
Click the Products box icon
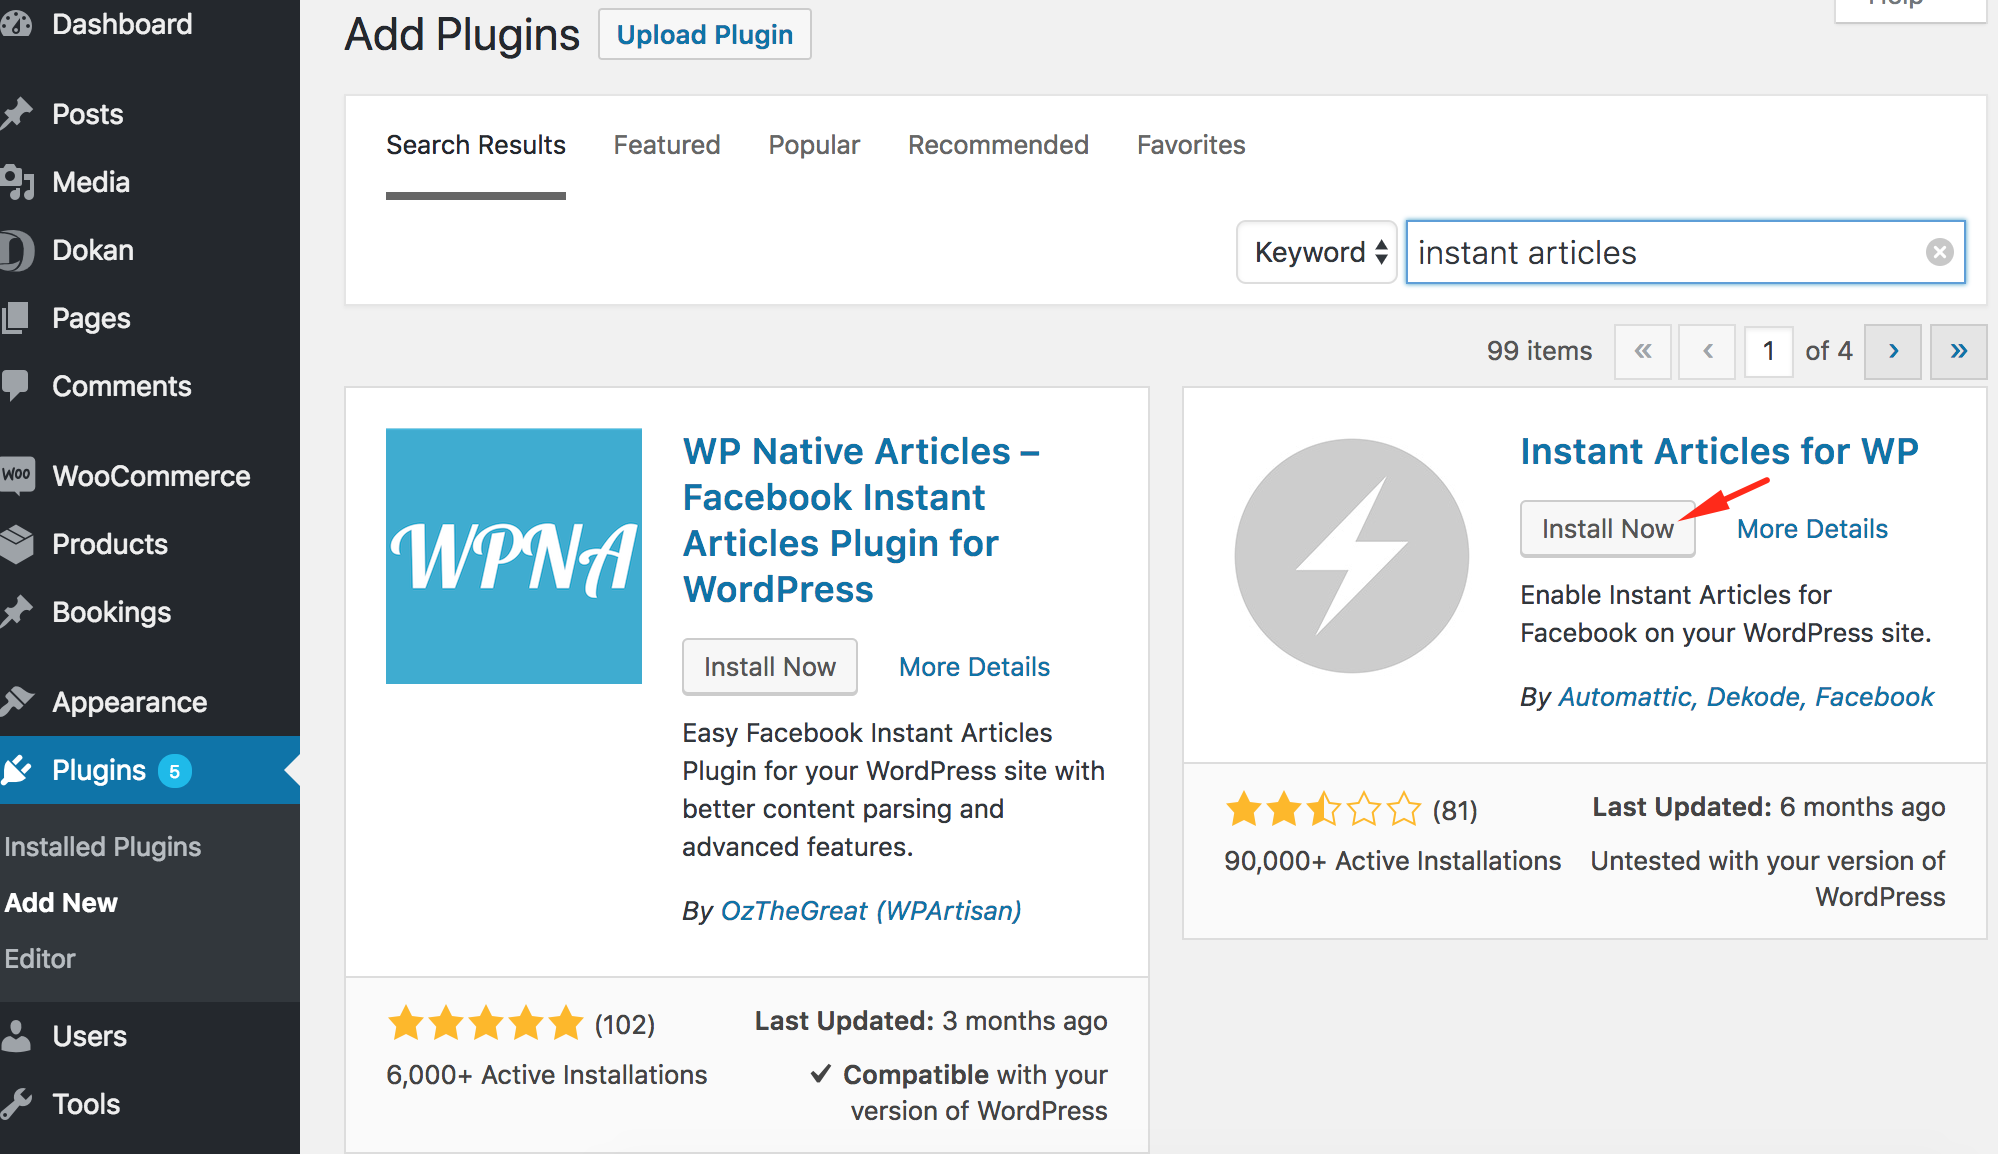[17, 544]
